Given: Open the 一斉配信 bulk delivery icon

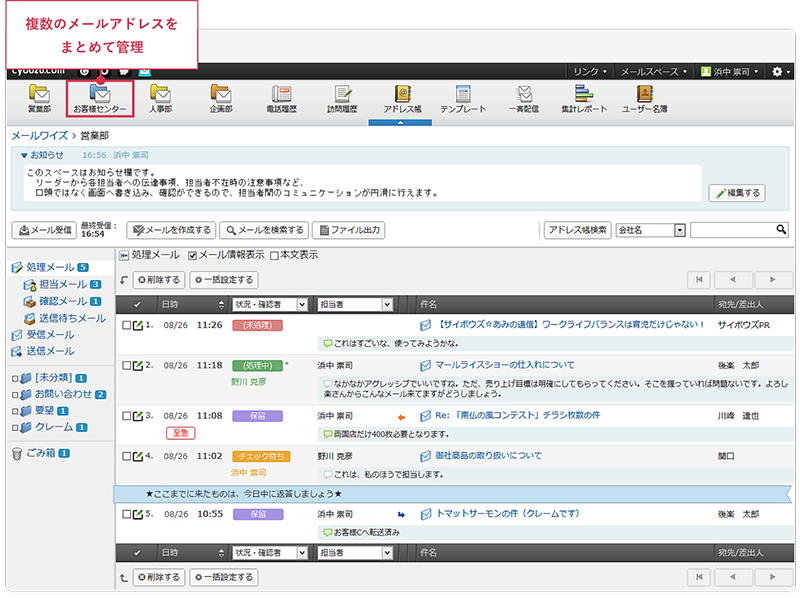Looking at the screenshot, I should click(523, 97).
